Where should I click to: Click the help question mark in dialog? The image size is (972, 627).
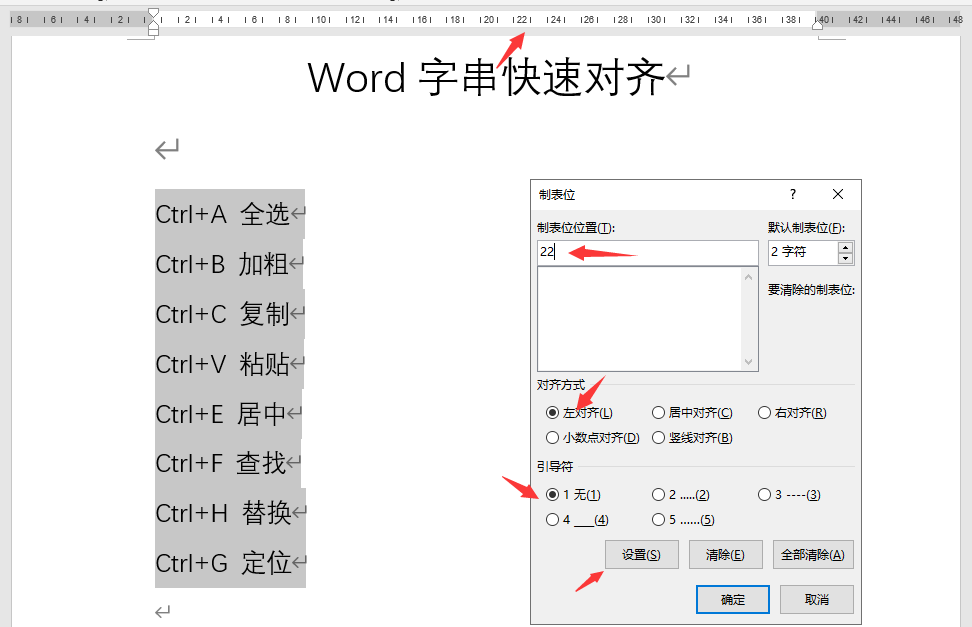coord(792,194)
